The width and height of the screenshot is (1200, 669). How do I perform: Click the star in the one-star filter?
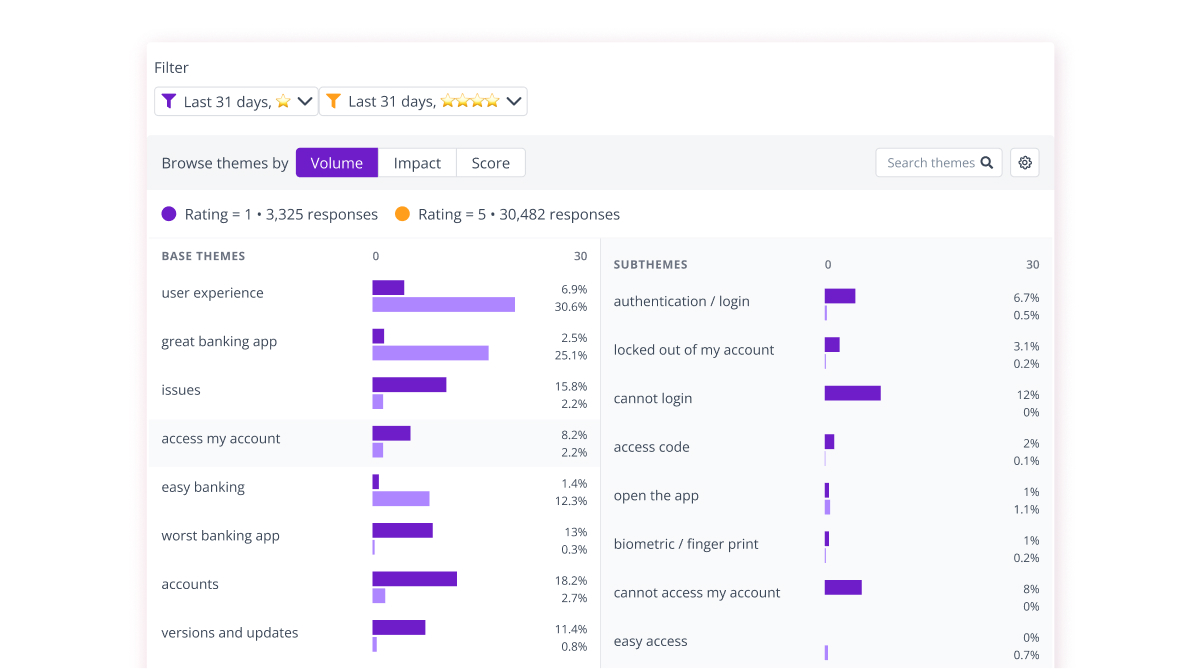click(281, 100)
